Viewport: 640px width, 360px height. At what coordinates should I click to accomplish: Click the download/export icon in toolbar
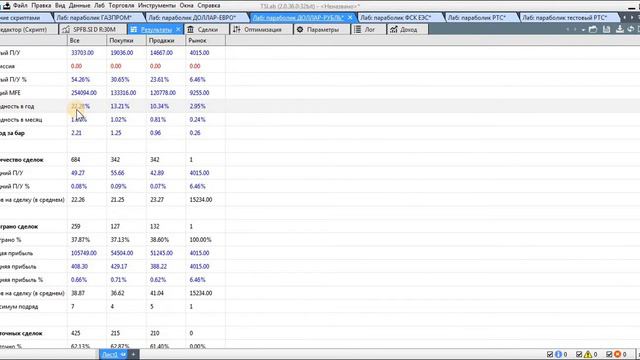point(620,29)
